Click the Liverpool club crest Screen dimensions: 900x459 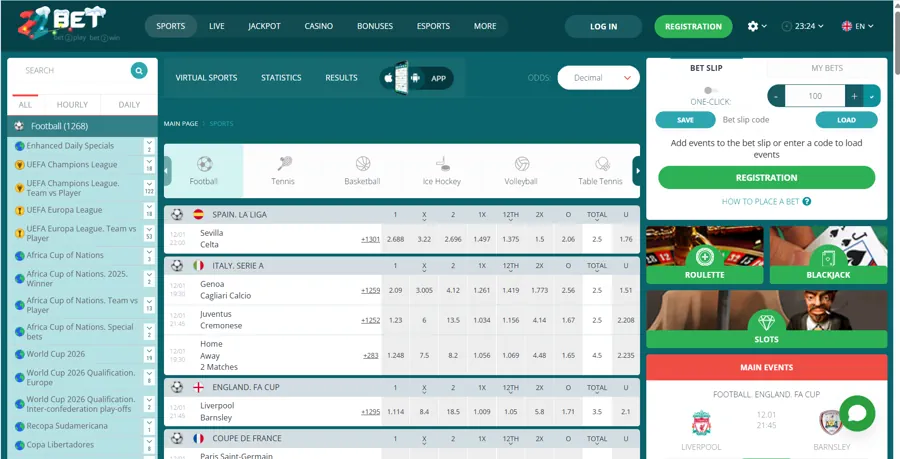tap(701, 423)
